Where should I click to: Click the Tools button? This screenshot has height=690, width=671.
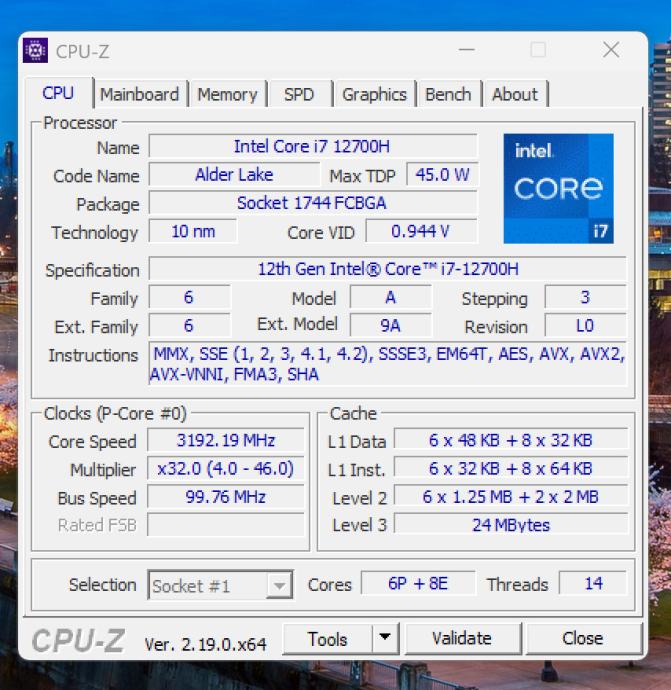(327, 639)
